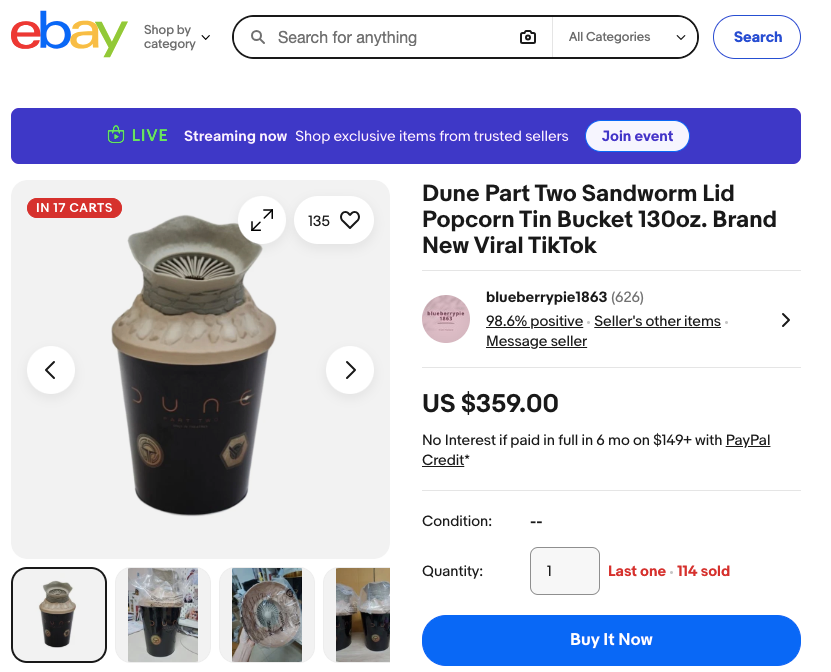Click the eBay logo

(69, 35)
